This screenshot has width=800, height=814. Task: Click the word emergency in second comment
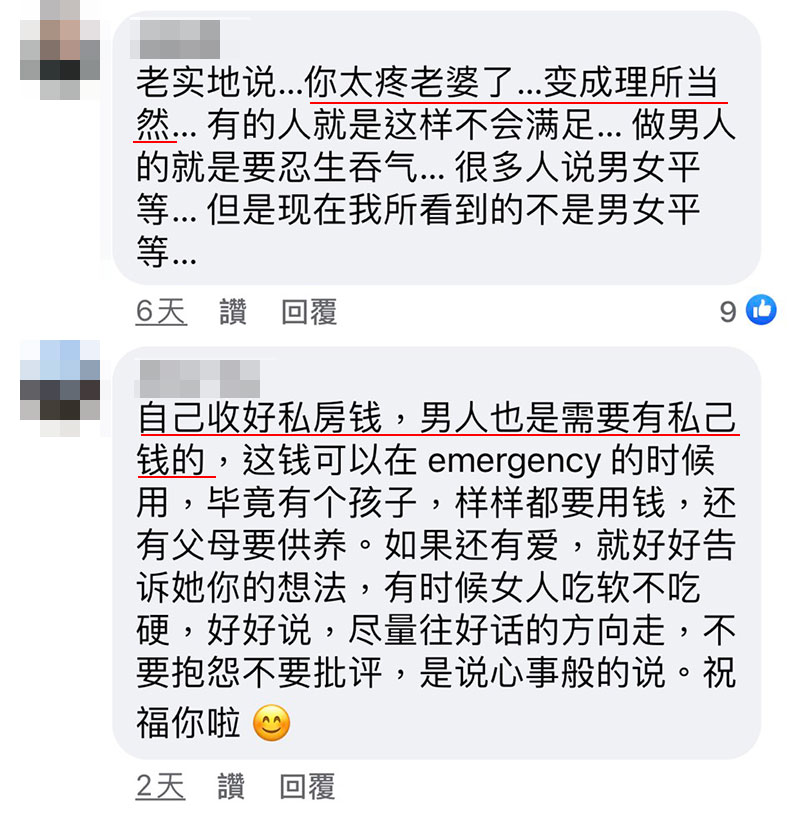pyautogui.click(x=514, y=461)
